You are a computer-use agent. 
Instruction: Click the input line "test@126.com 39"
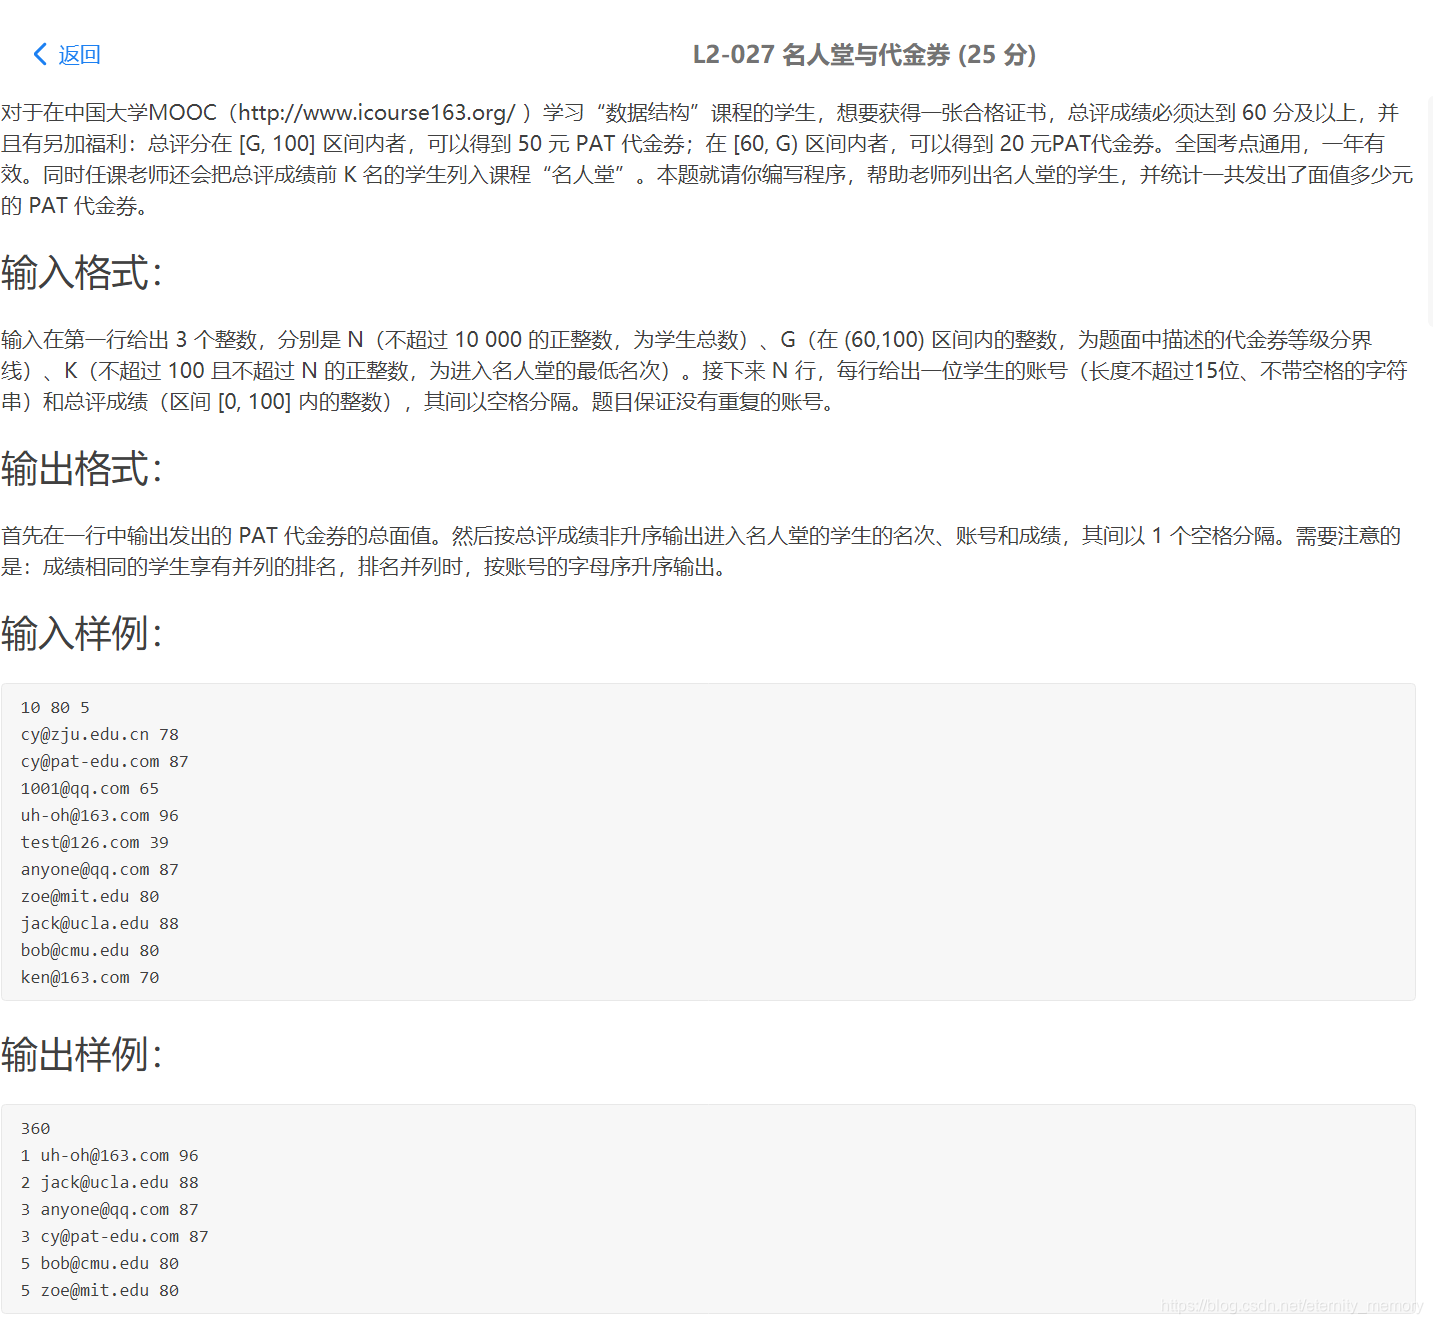(95, 843)
